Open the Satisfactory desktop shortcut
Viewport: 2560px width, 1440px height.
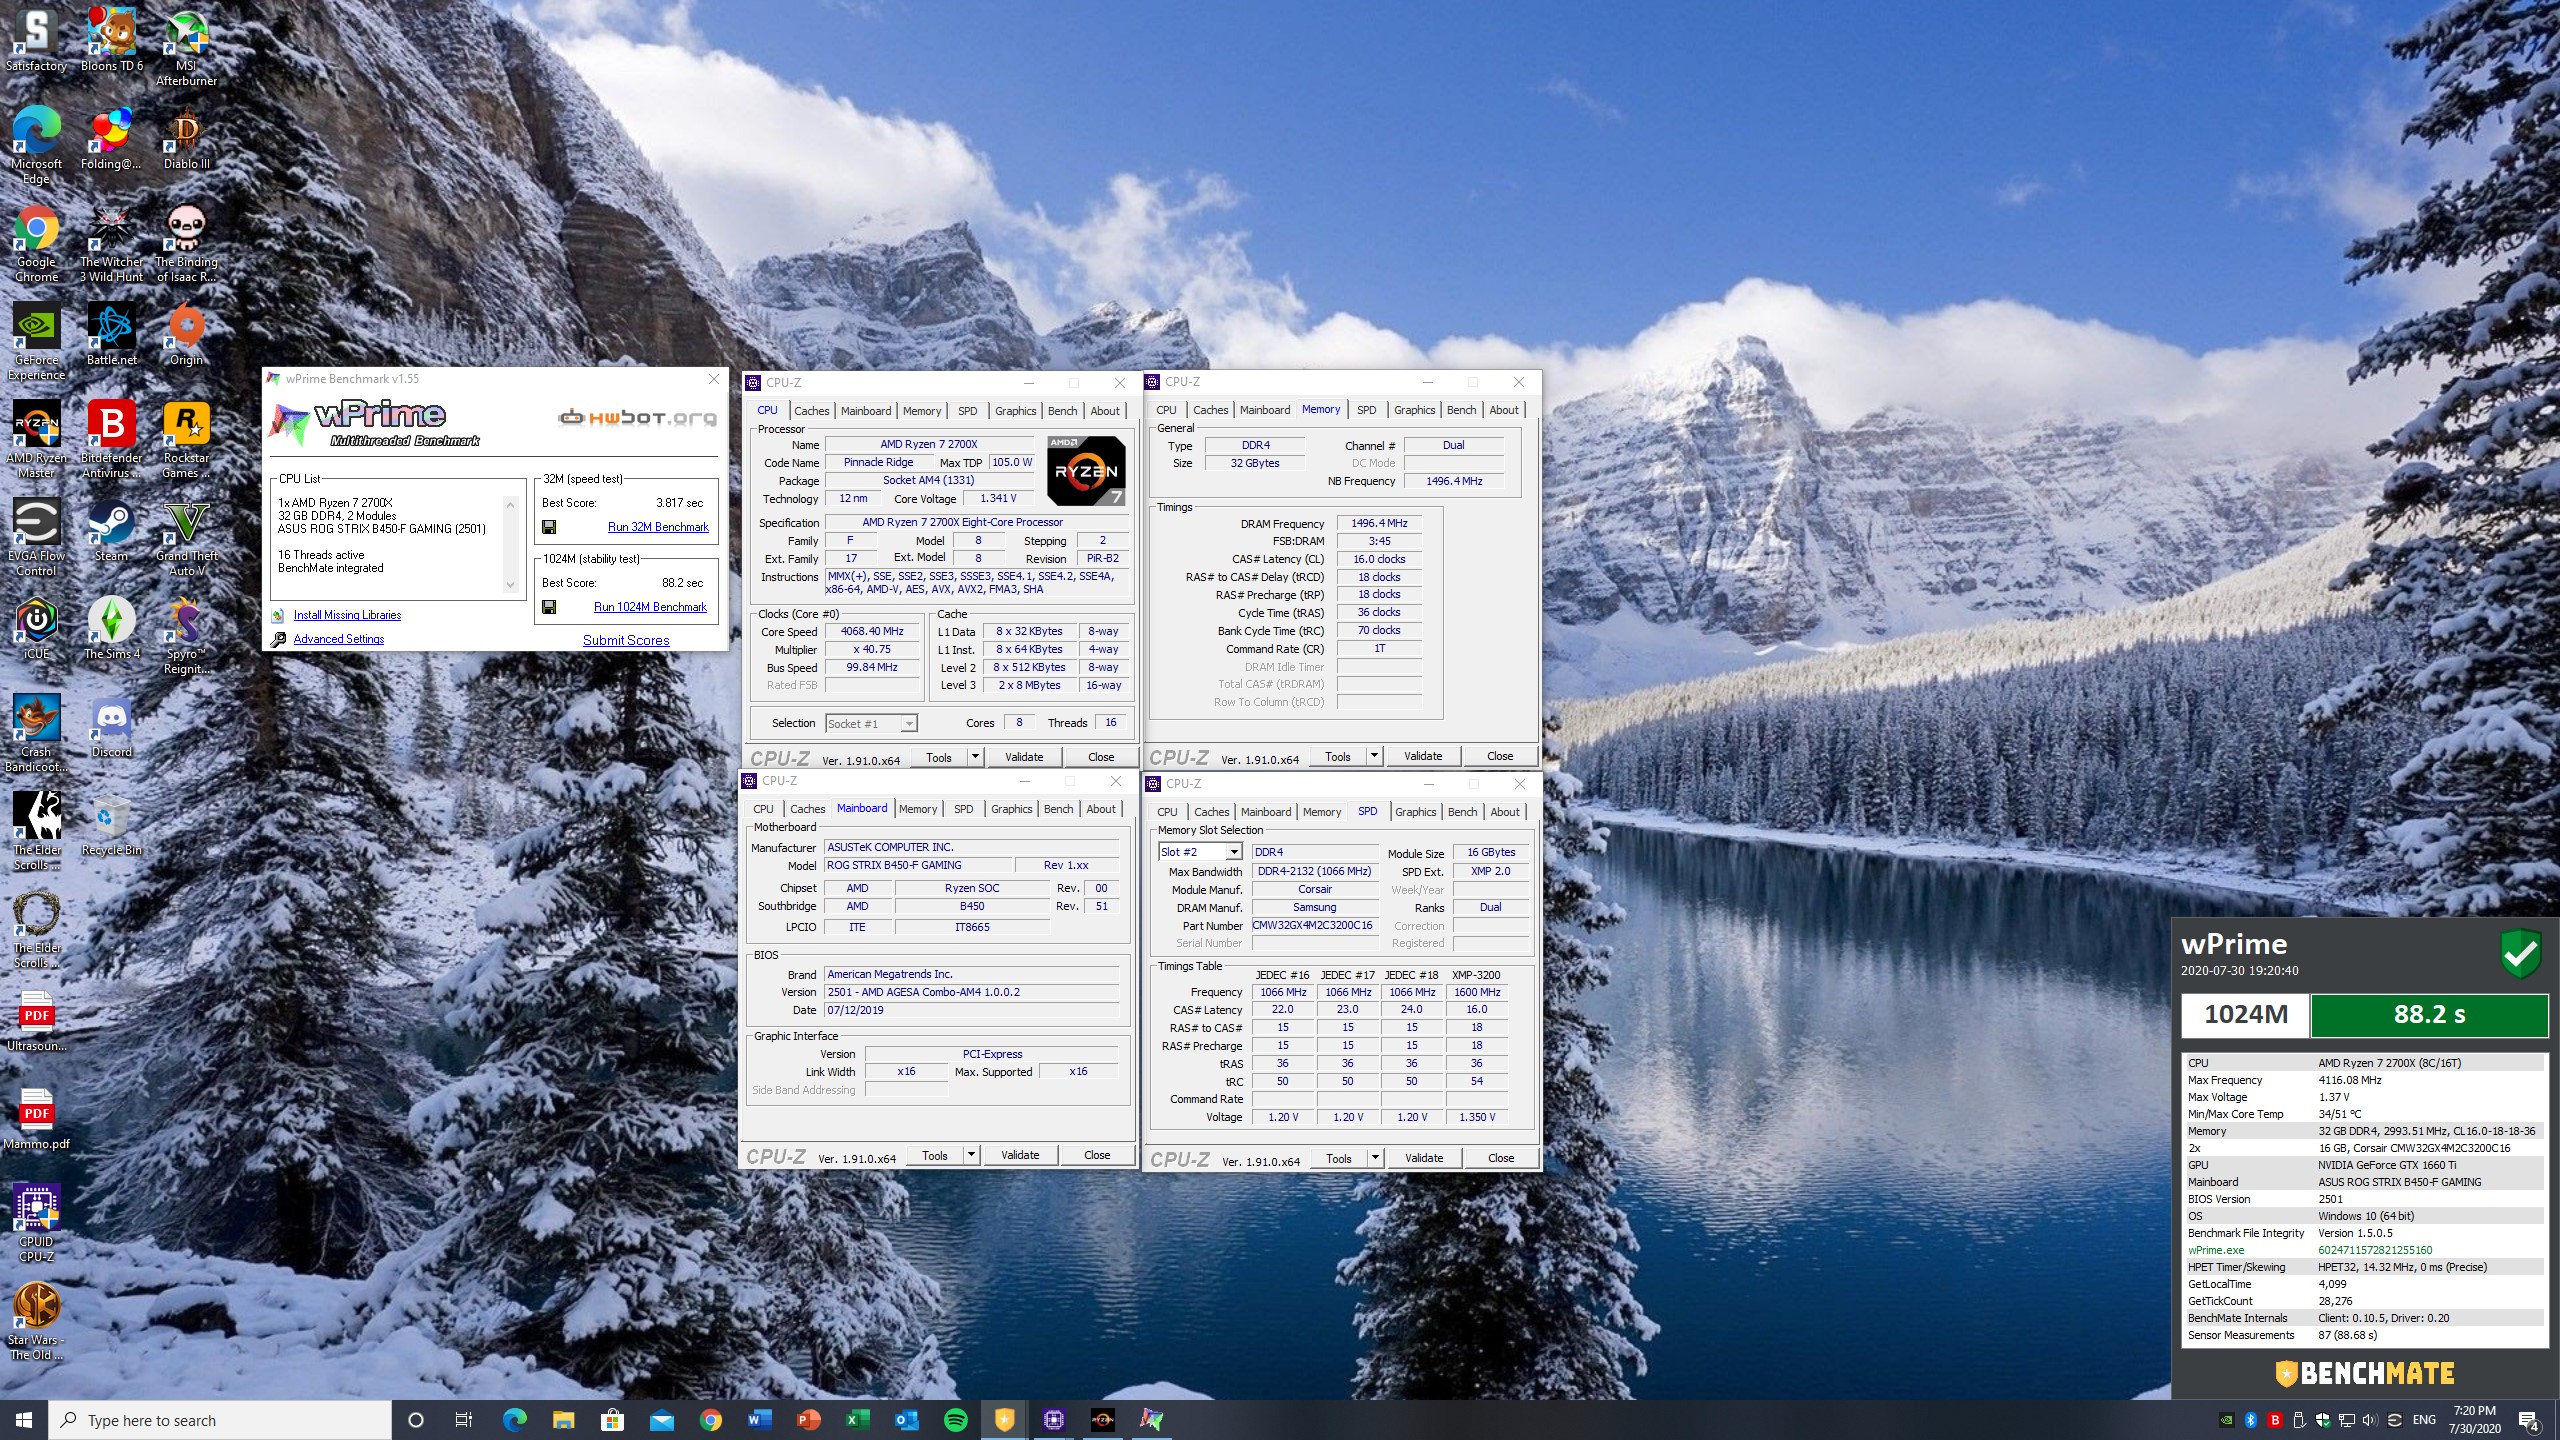click(x=36, y=40)
